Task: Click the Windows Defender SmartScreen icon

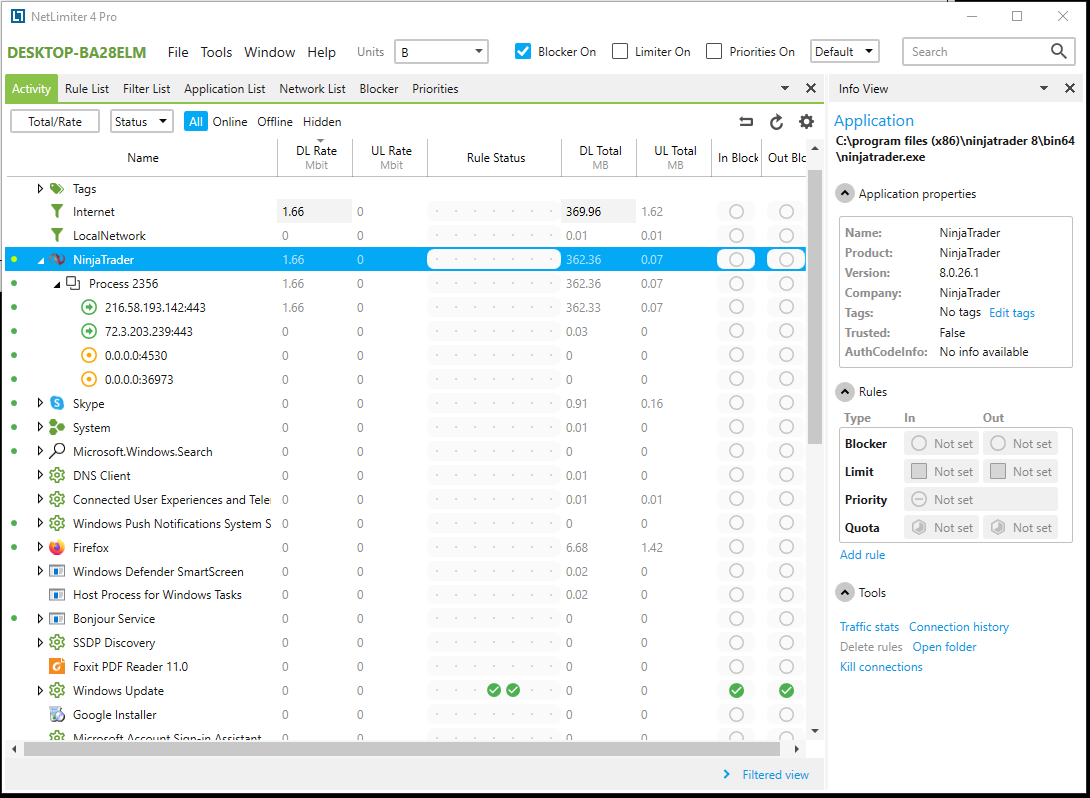Action: (57, 571)
